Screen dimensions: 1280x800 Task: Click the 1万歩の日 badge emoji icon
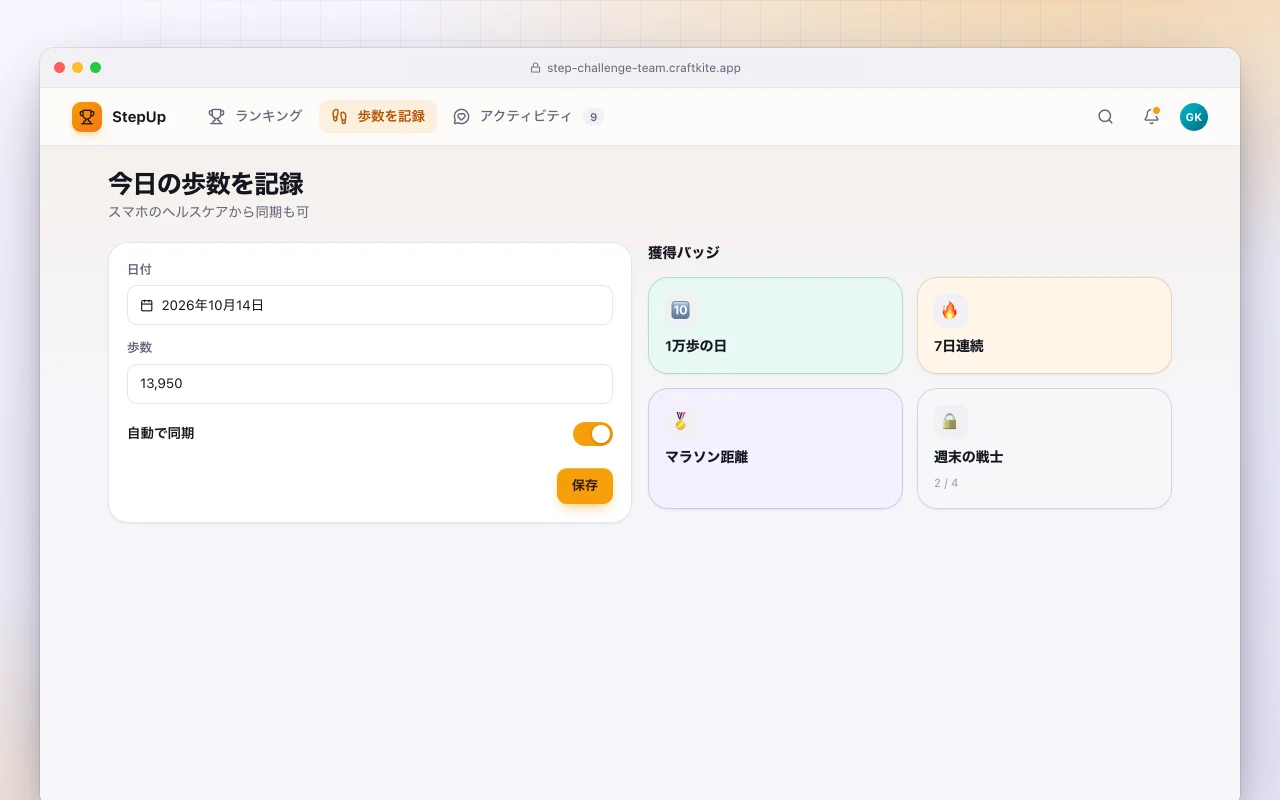click(680, 310)
